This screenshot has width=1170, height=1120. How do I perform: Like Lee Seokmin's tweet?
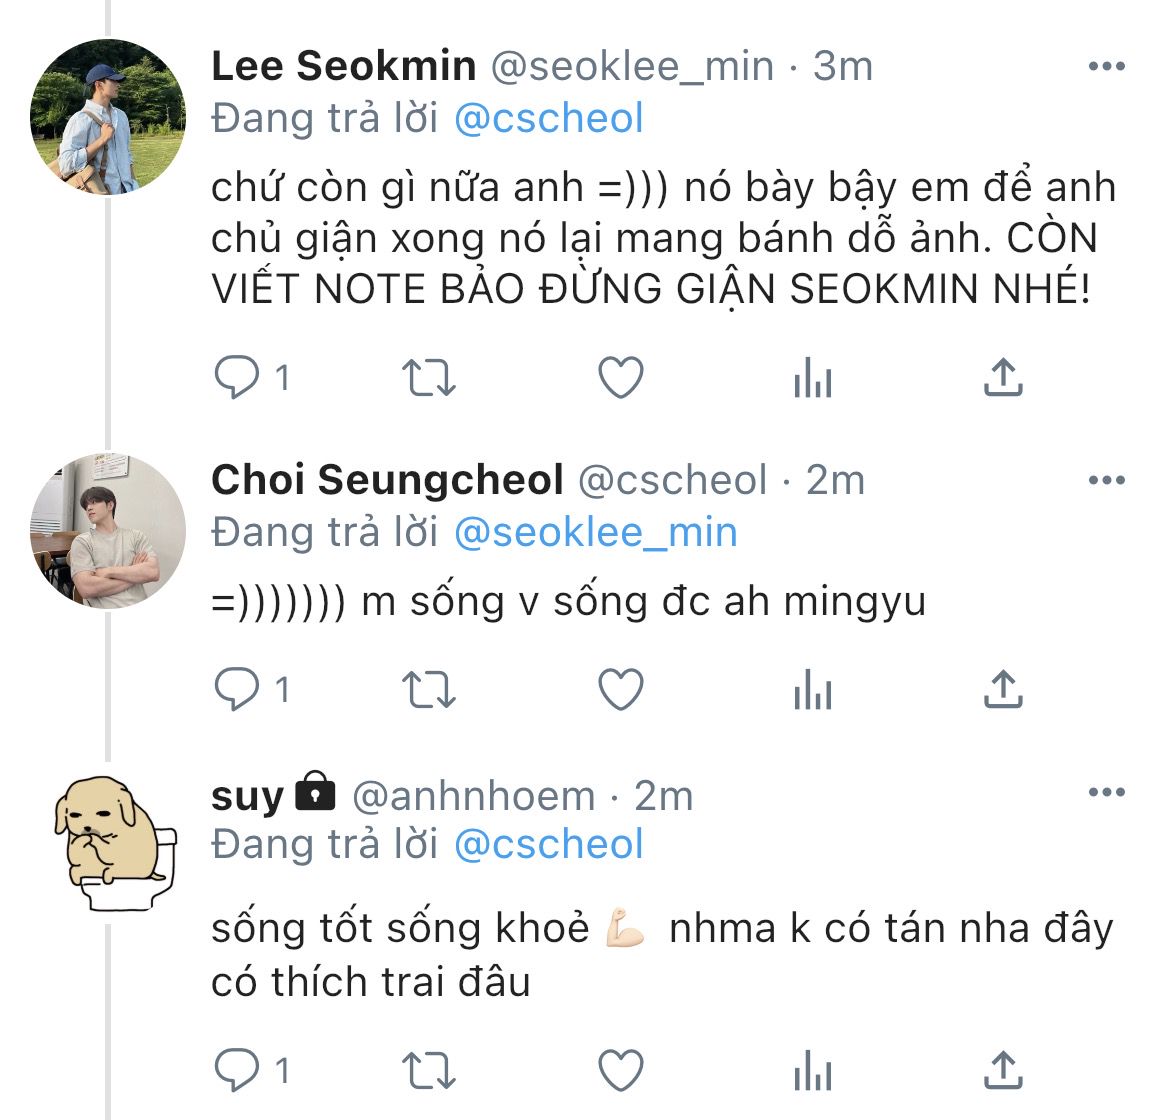click(620, 378)
